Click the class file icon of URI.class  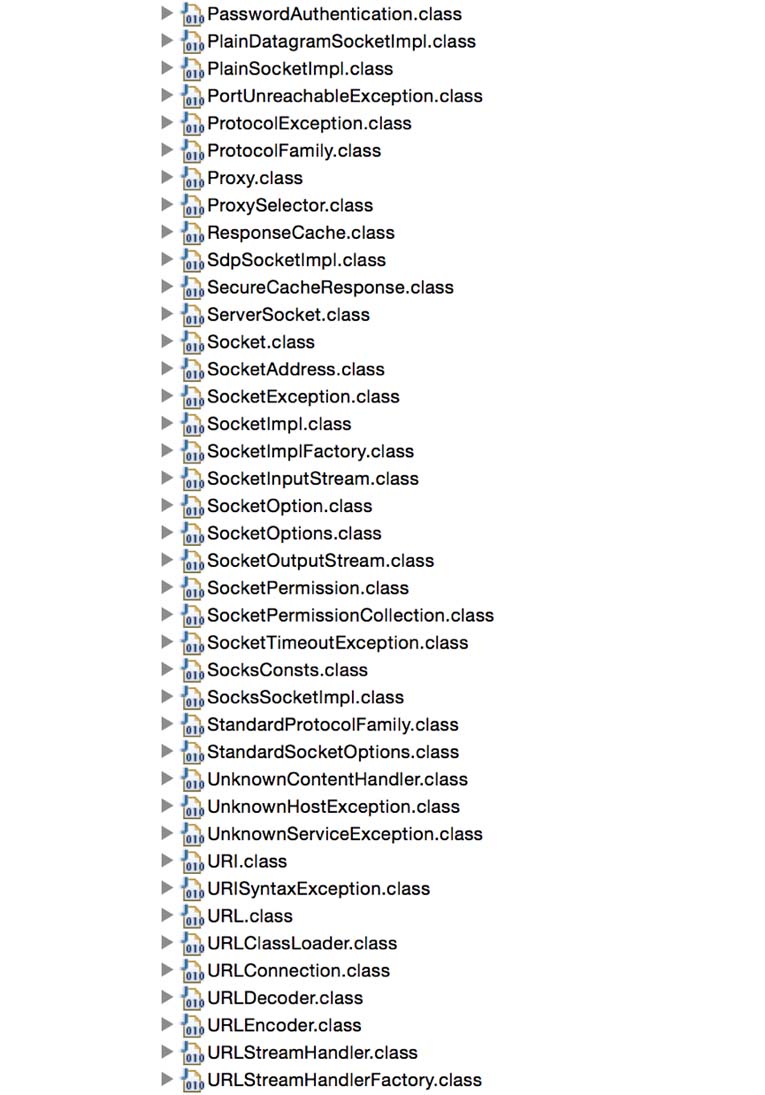[x=193, y=862]
